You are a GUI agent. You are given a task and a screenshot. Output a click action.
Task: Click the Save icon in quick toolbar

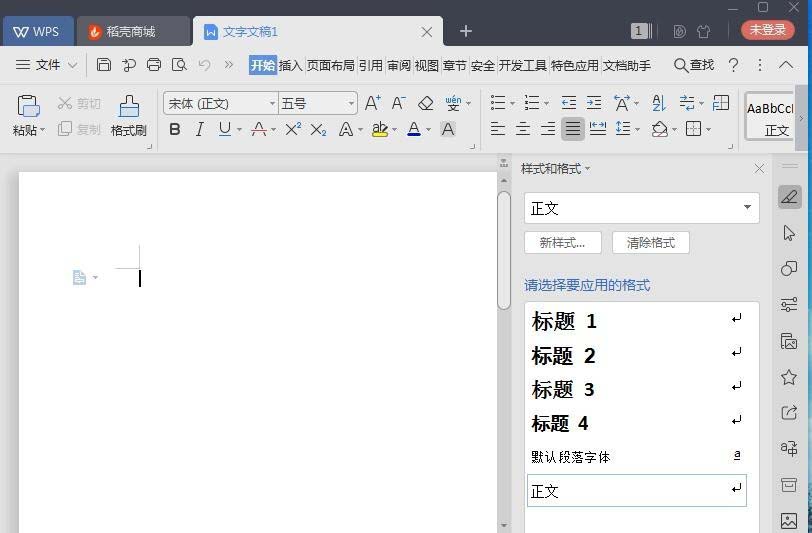pos(104,65)
